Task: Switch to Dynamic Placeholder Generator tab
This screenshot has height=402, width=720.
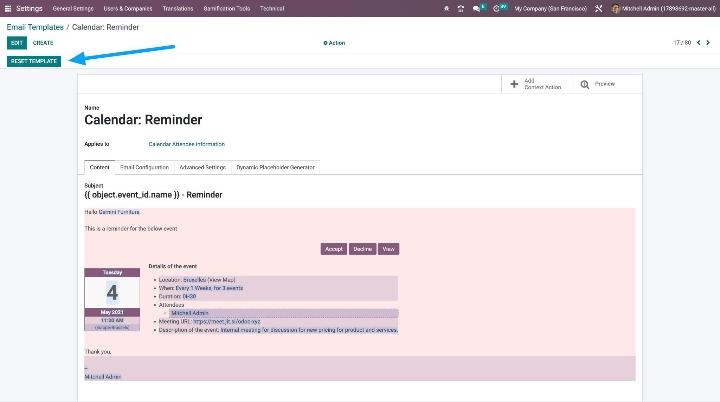Action: click(x=275, y=167)
